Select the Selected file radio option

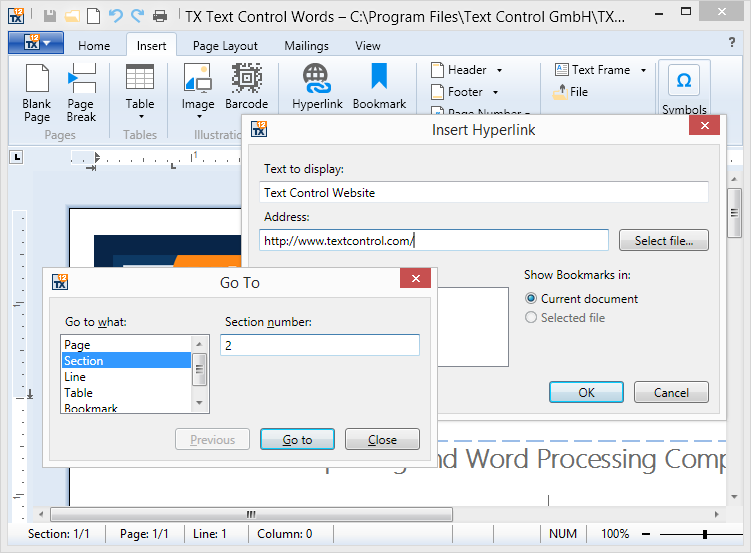(532, 318)
